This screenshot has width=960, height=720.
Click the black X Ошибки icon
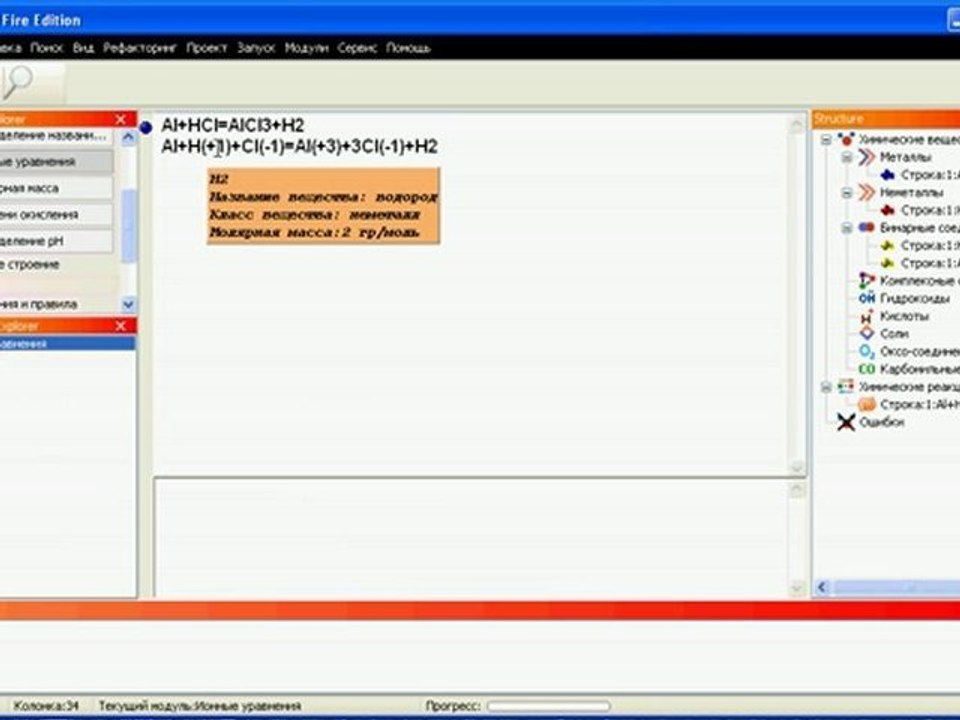point(846,422)
